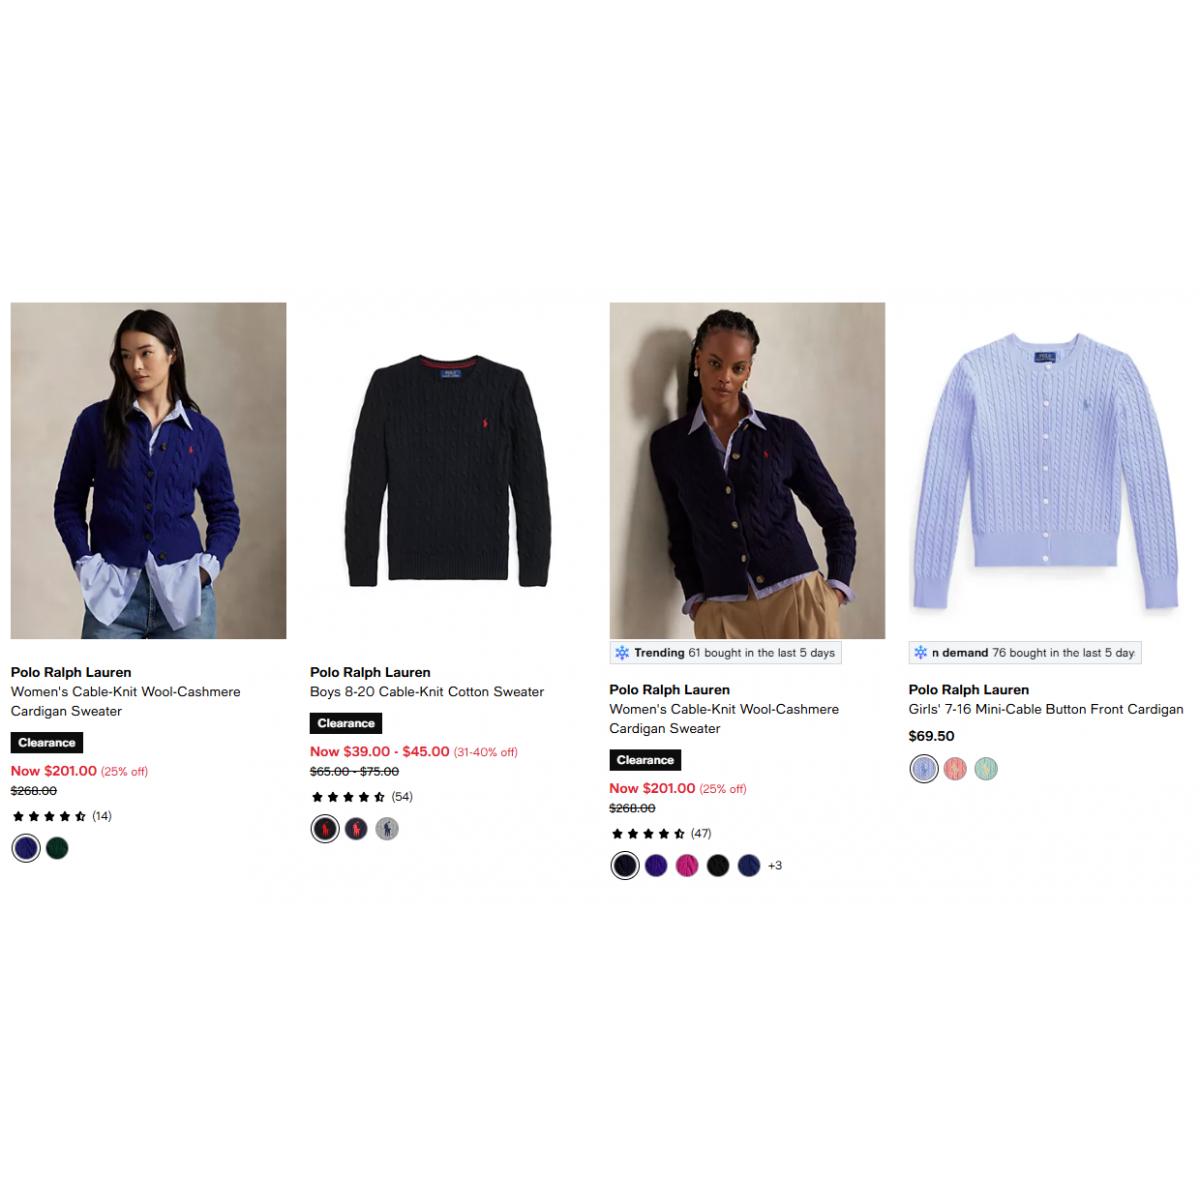Pick the pink swatch on third cardigan
The height and width of the screenshot is (1200, 1200).
(687, 866)
